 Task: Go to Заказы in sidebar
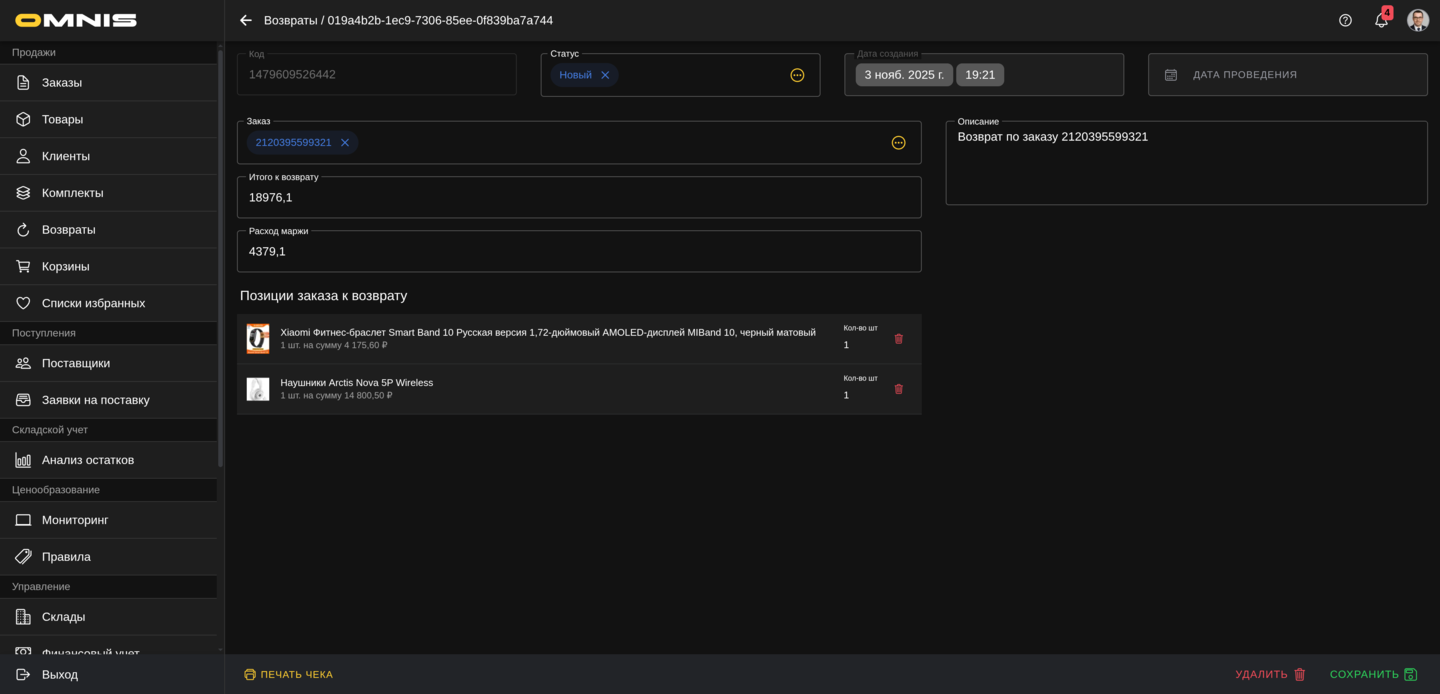point(62,83)
